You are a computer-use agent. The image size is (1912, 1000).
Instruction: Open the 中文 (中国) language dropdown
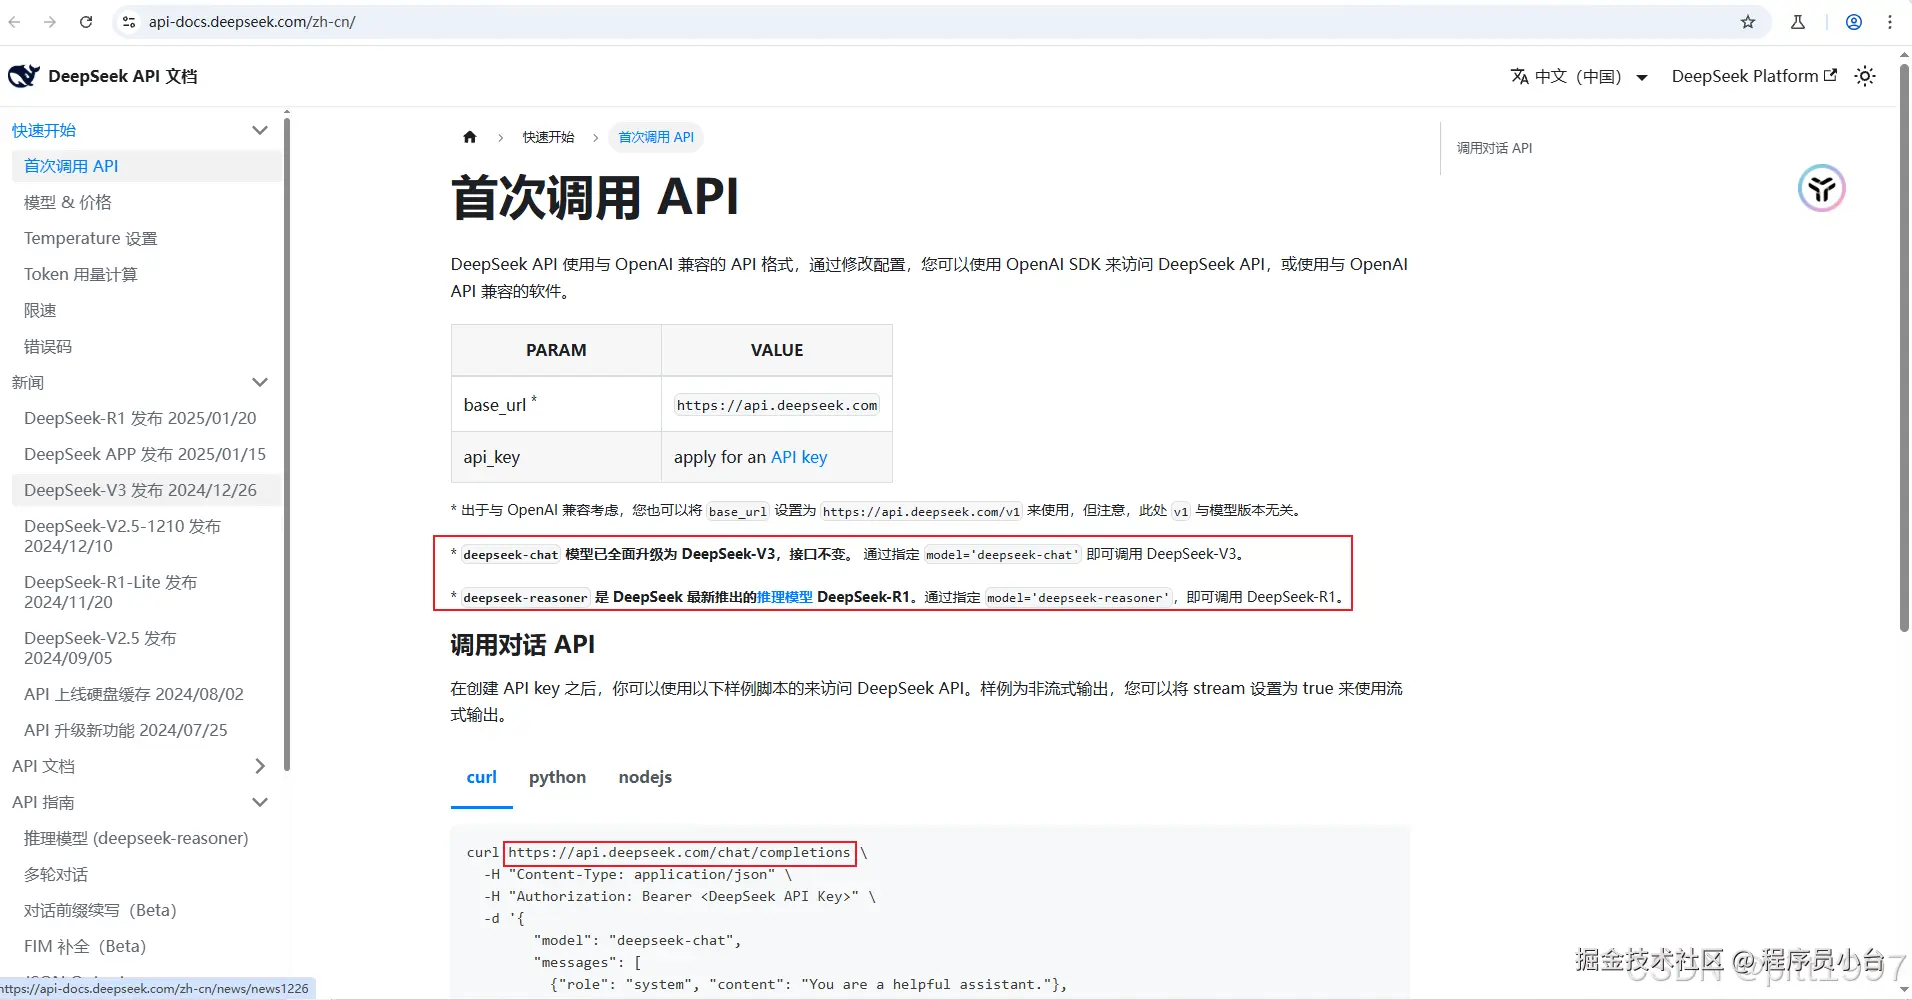tap(1579, 76)
